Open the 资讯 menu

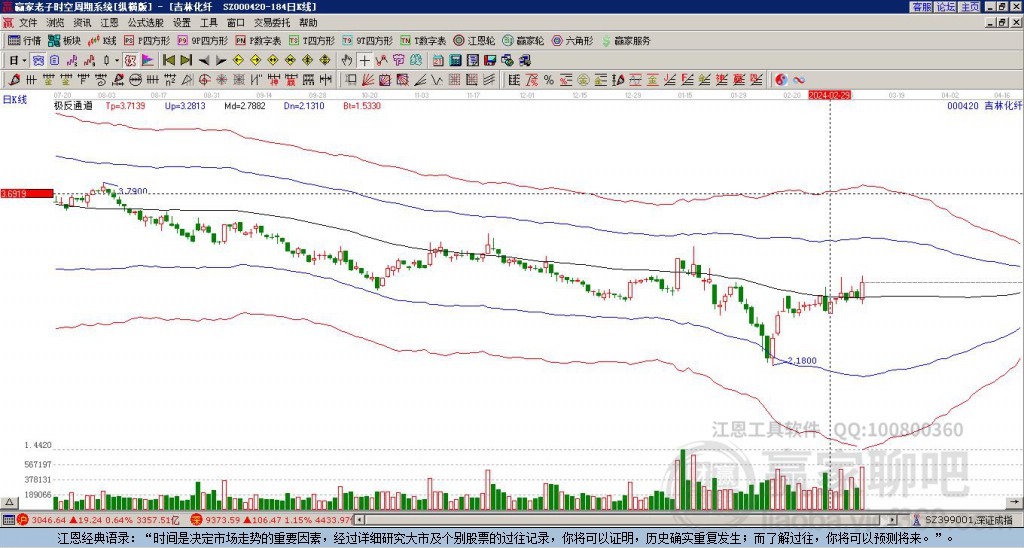coord(82,23)
